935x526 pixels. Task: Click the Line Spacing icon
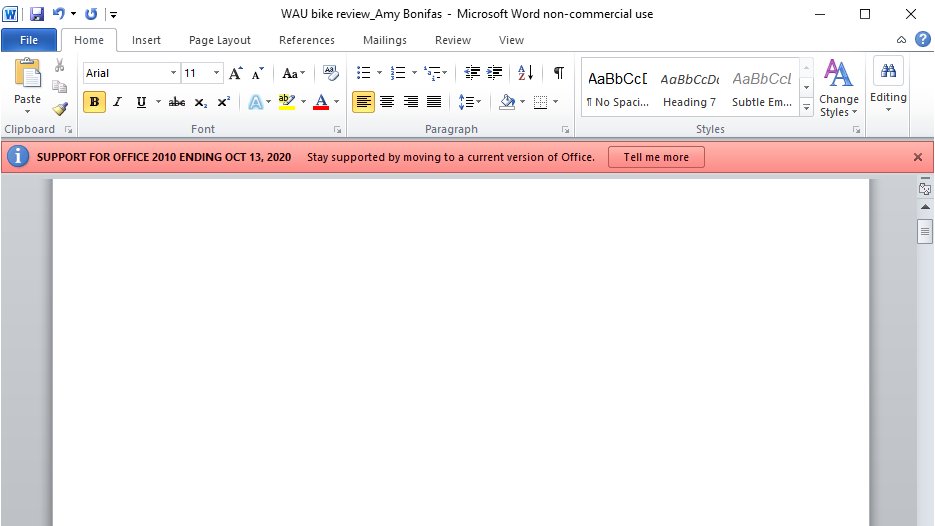tap(469, 102)
